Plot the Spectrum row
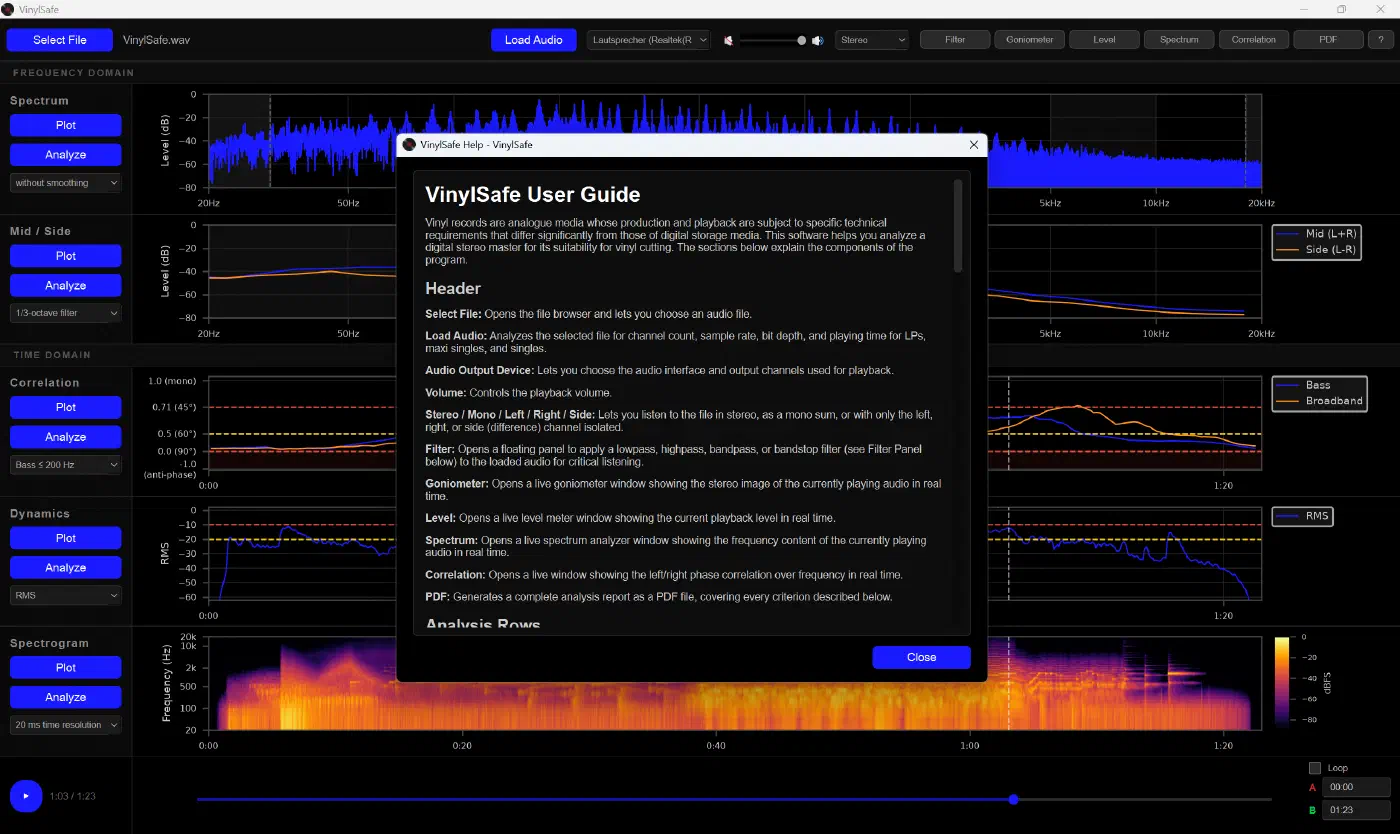The image size is (1400, 834). point(66,125)
